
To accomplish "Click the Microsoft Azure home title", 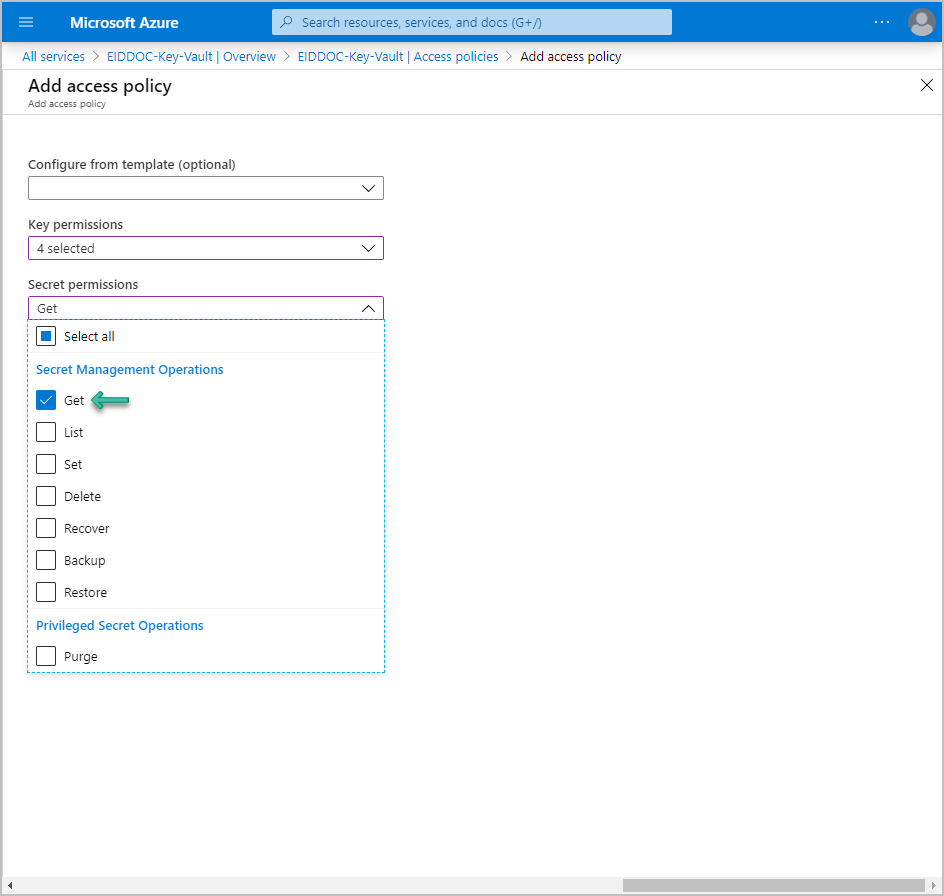I will click(x=124, y=22).
